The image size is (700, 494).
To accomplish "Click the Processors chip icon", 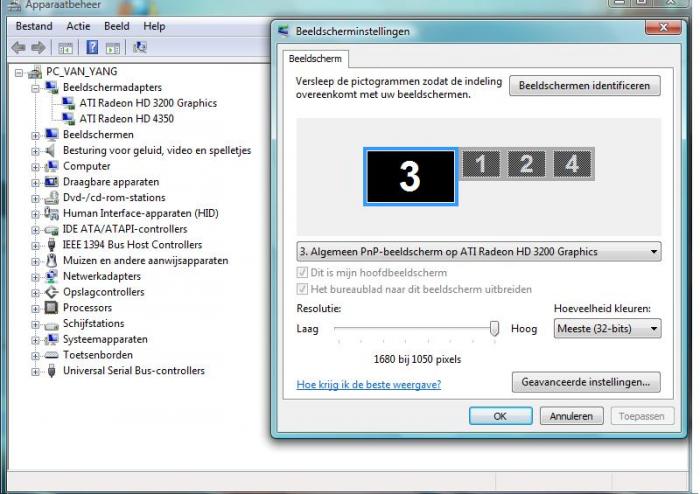I will point(51,307).
